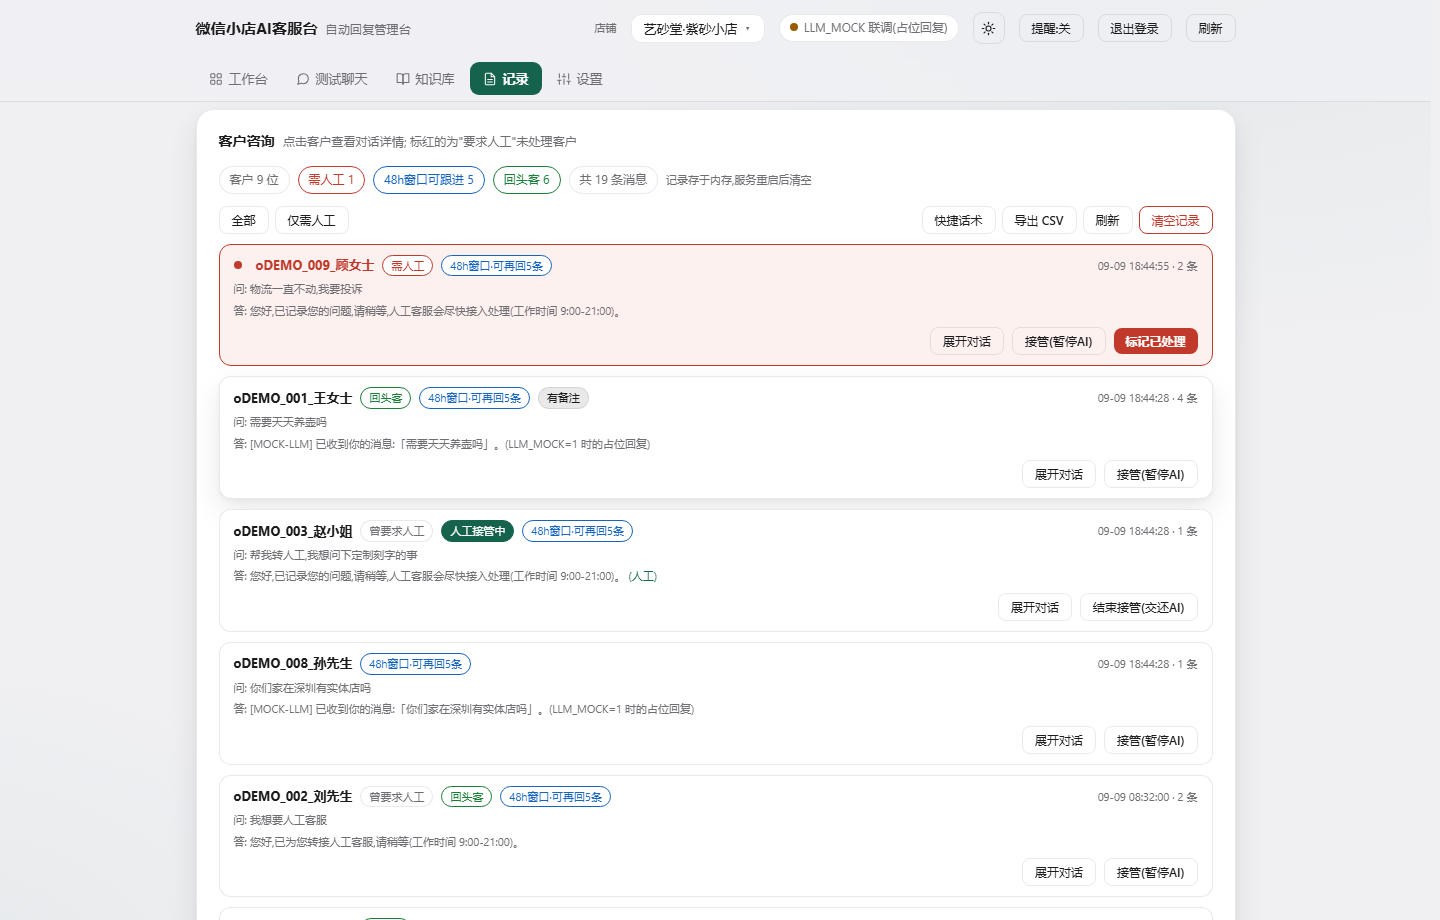
Task: Open the 店铺 selector 艺砂堂·紫砂小店 dropdown
Action: (x=697, y=28)
